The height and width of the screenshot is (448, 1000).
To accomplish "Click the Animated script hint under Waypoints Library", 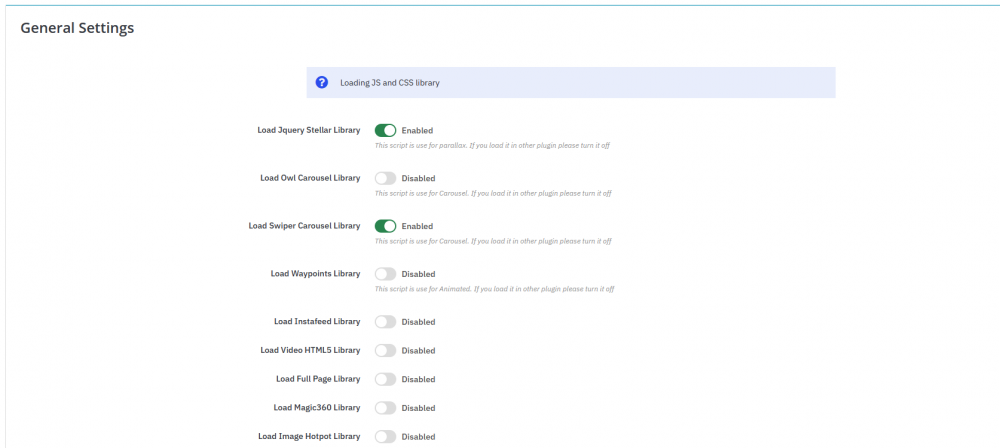I will (x=494, y=289).
